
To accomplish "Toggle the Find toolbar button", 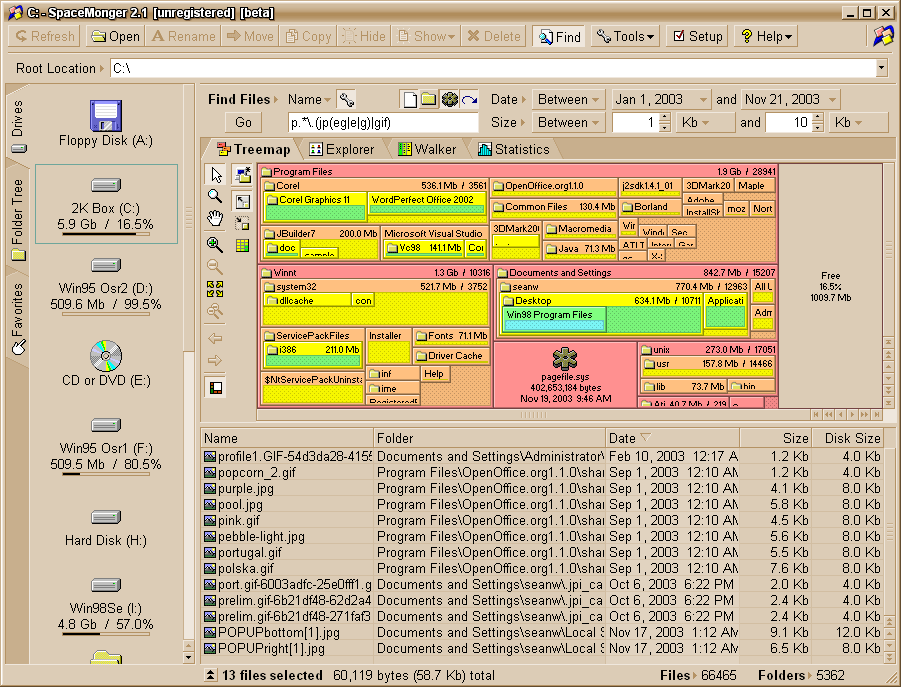I will 559,37.
